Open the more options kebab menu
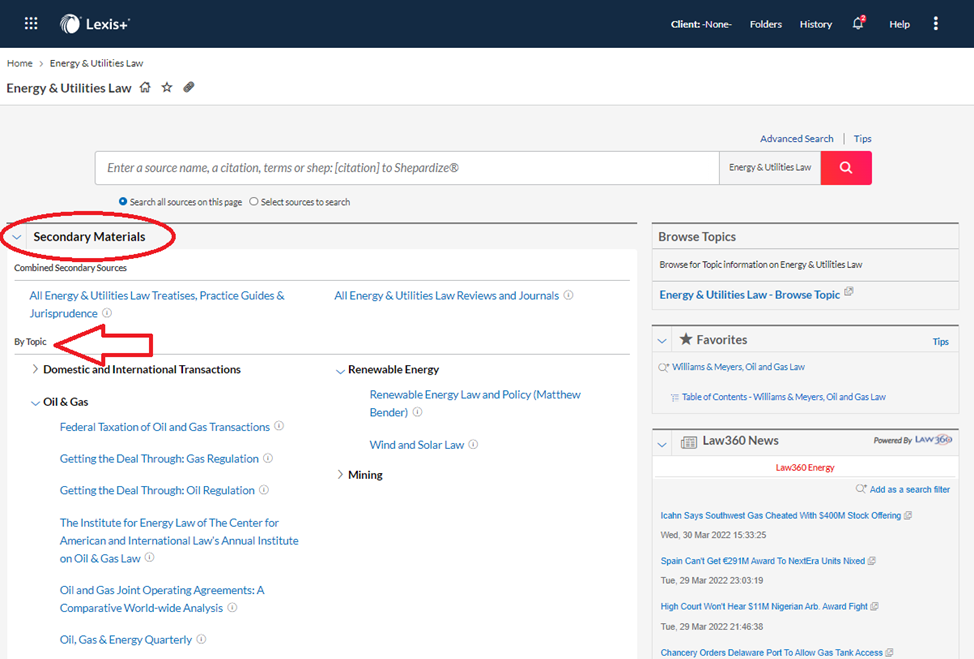Image resolution: width=974 pixels, height=659 pixels. click(x=935, y=24)
